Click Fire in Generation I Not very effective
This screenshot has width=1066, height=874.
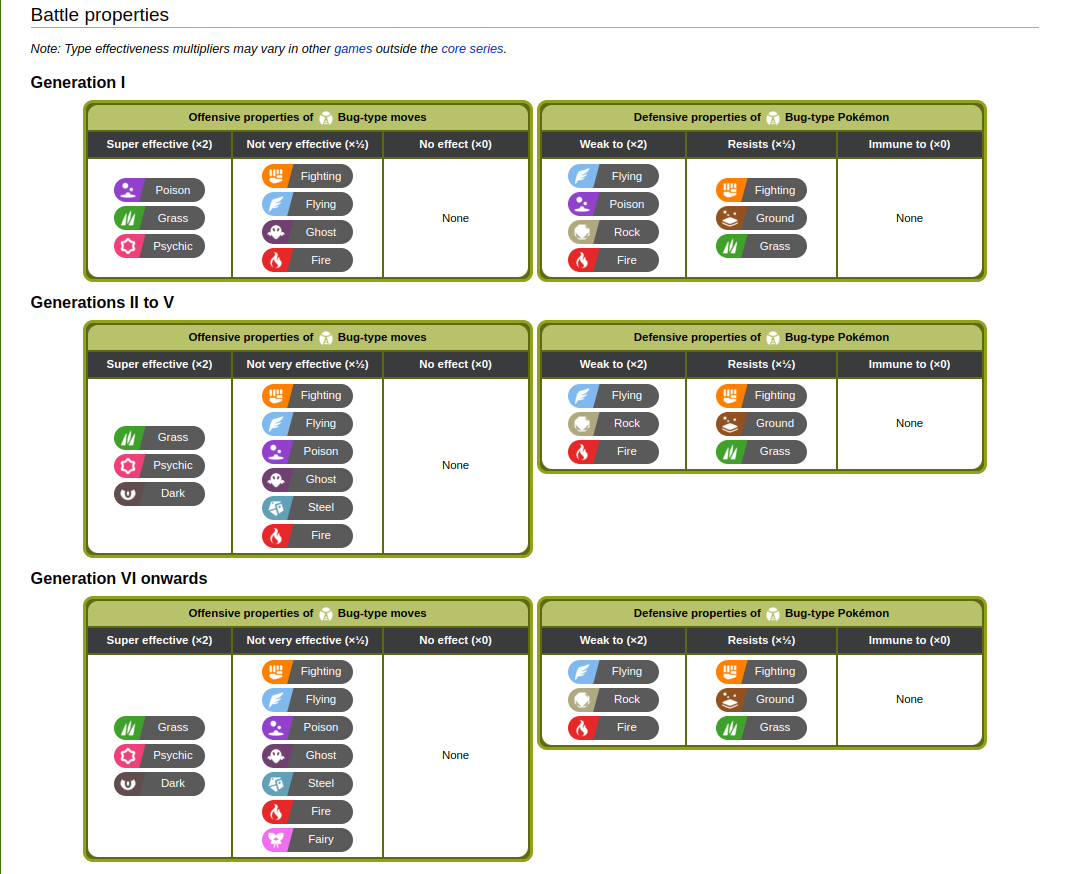point(307,260)
